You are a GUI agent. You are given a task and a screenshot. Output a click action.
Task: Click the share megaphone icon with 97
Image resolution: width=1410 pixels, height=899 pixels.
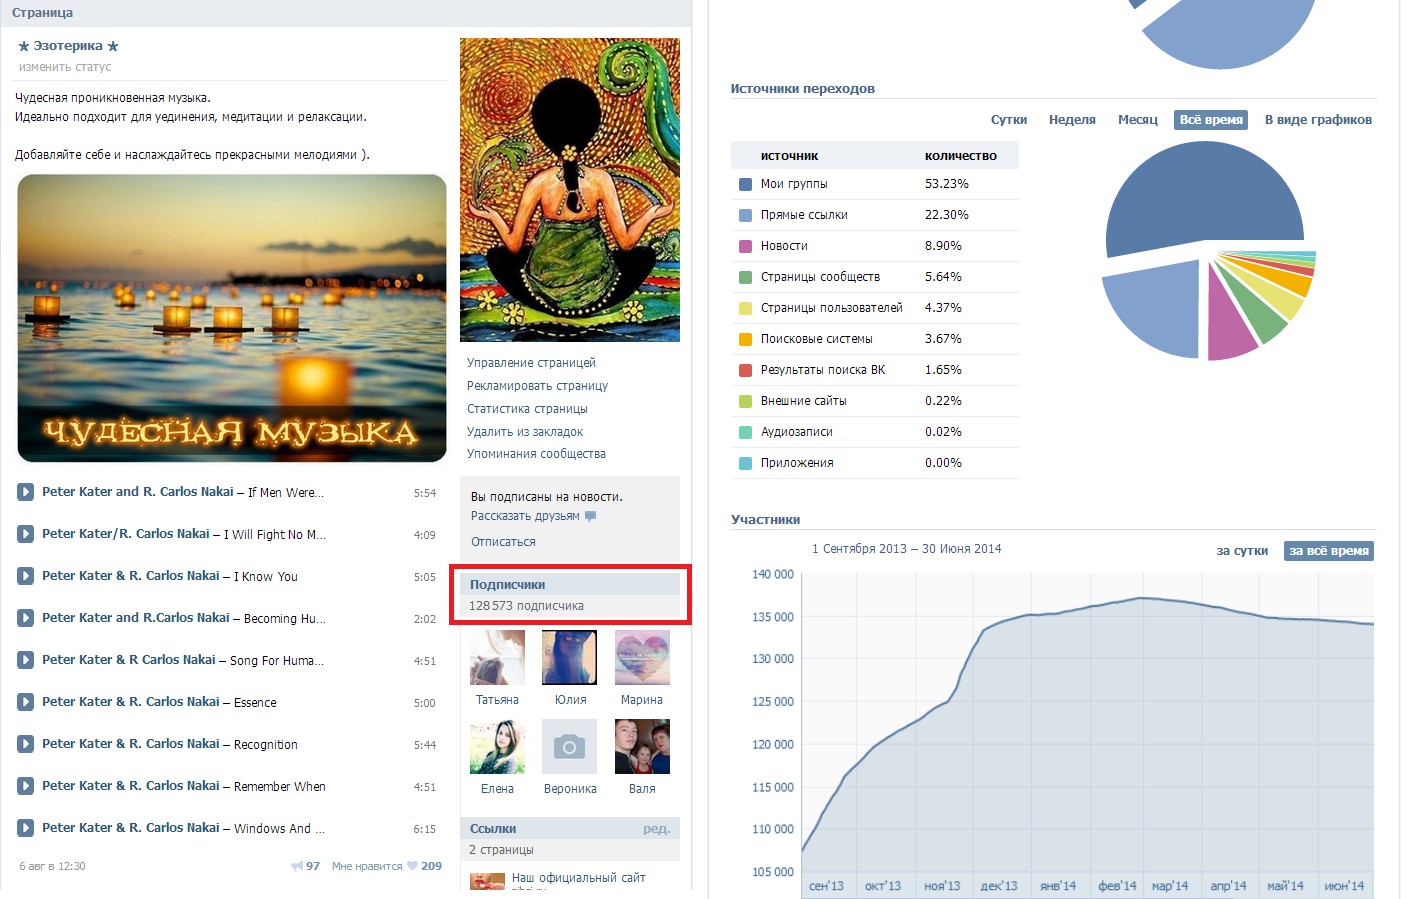click(297, 866)
